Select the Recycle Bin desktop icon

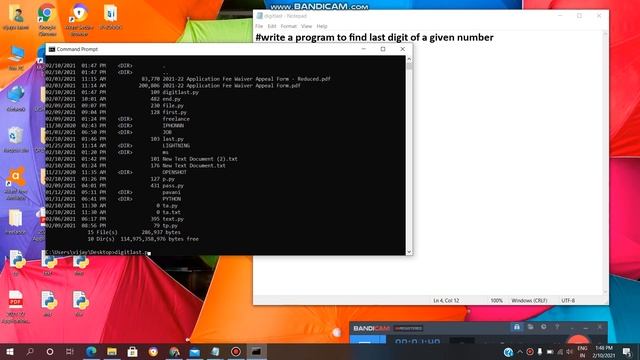16,140
